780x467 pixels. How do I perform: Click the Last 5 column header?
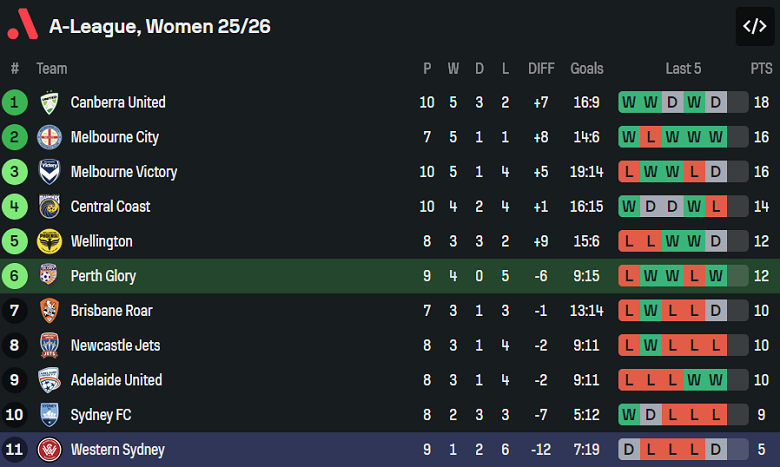(683, 69)
